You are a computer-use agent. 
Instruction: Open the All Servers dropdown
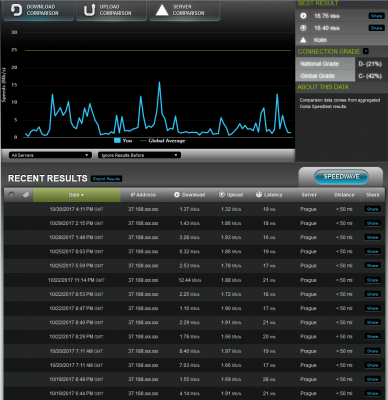(50, 155)
